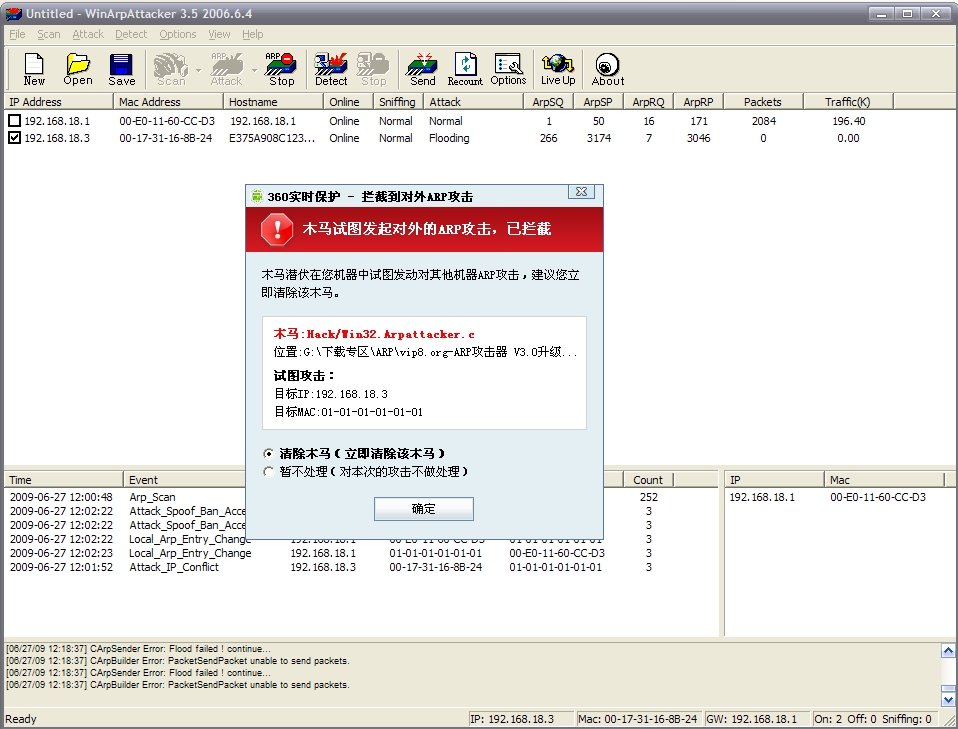
Task: Expand the dropdown arrow beside Attack toolbar button
Action: coord(254,70)
